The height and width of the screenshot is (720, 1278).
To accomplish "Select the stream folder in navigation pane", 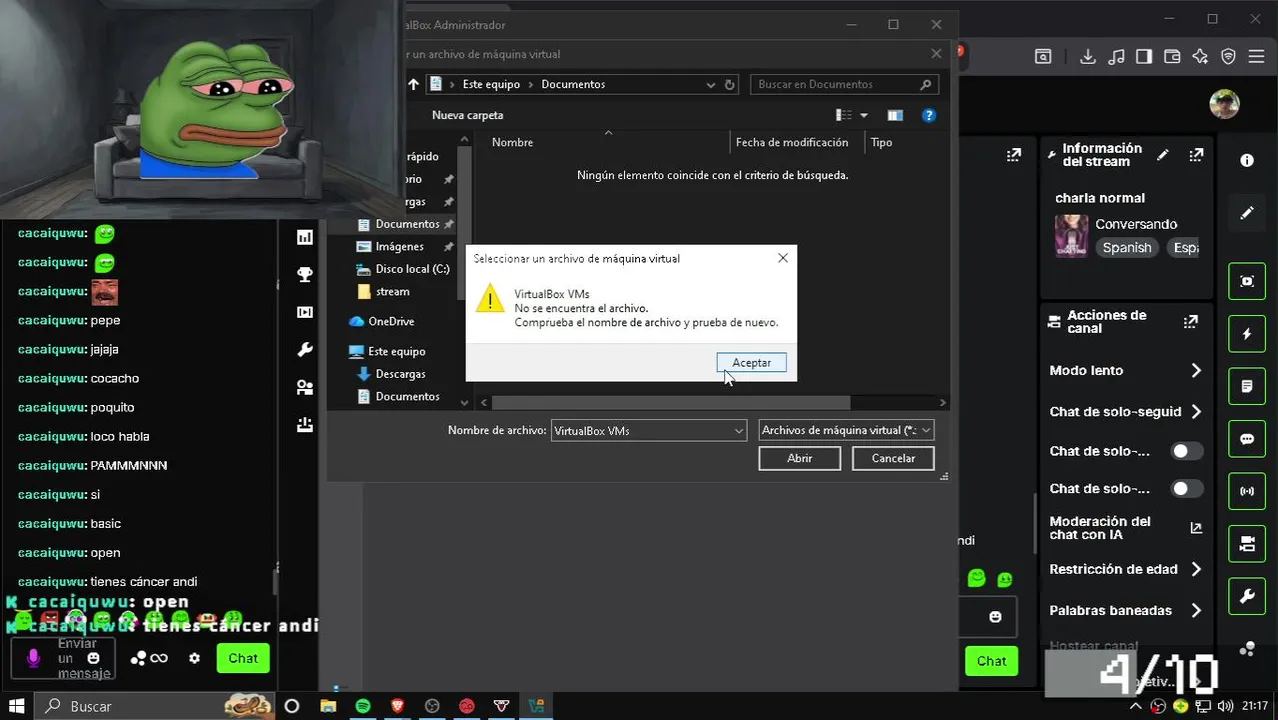I will 392,291.
